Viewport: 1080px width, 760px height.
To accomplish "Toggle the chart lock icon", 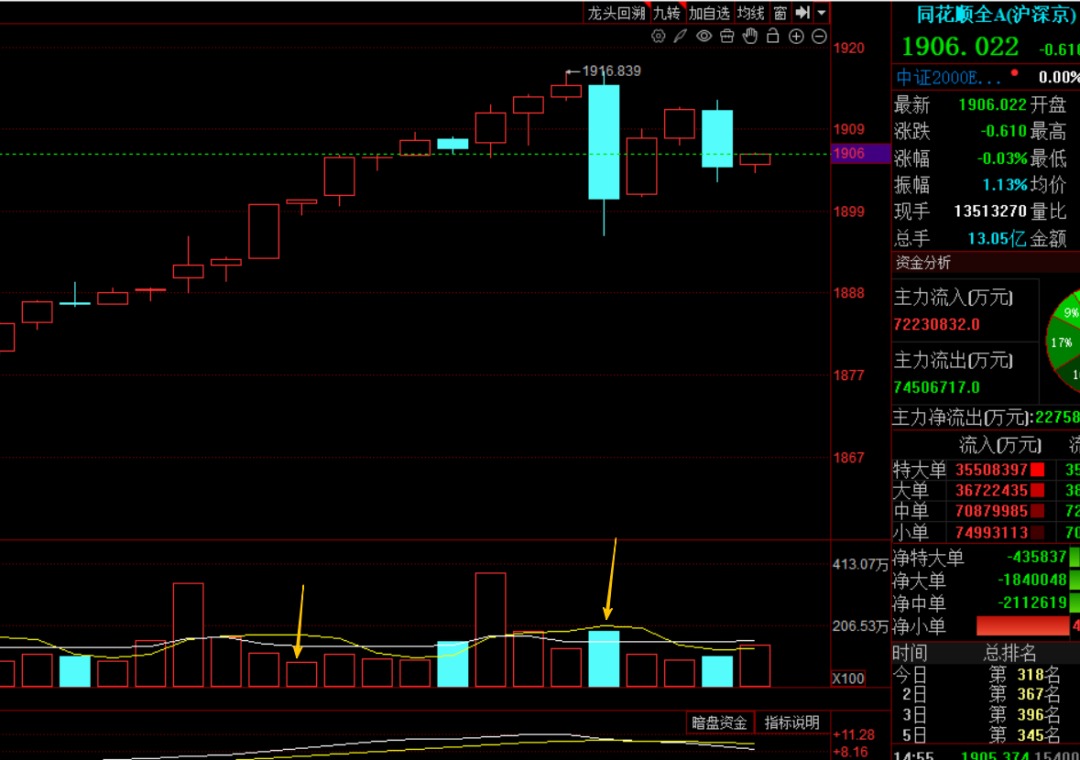I will (x=773, y=37).
